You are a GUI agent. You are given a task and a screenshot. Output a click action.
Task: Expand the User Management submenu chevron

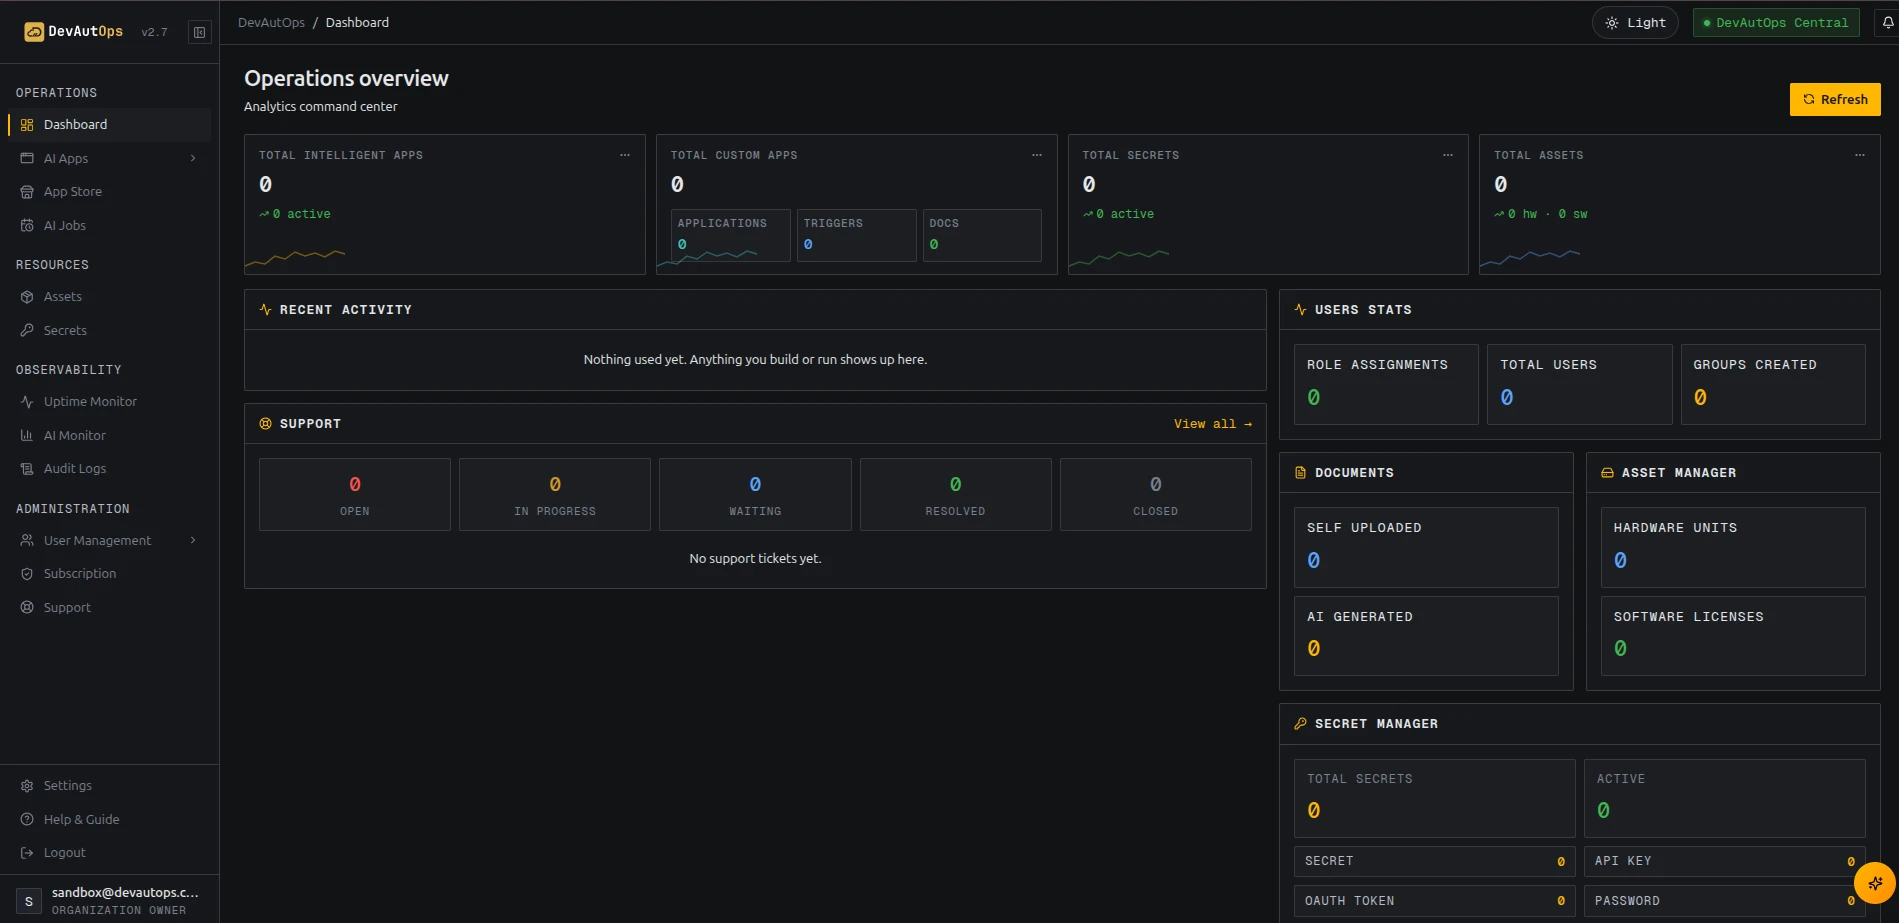(x=193, y=540)
